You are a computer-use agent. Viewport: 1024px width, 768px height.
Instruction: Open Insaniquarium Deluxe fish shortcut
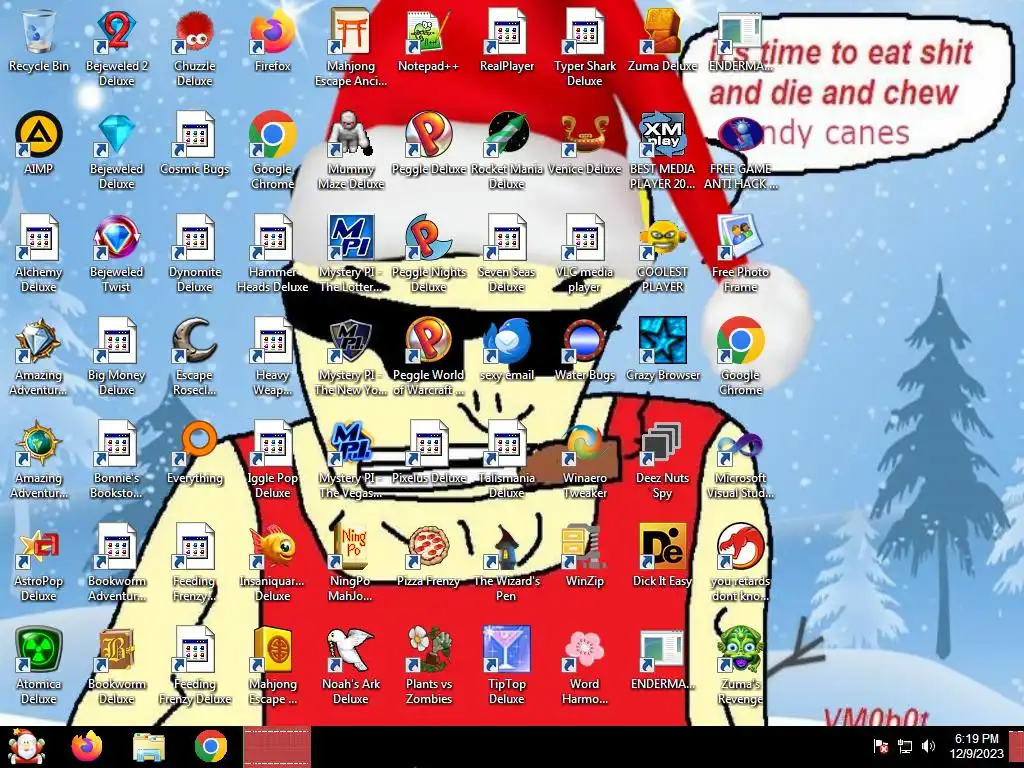pos(272,562)
